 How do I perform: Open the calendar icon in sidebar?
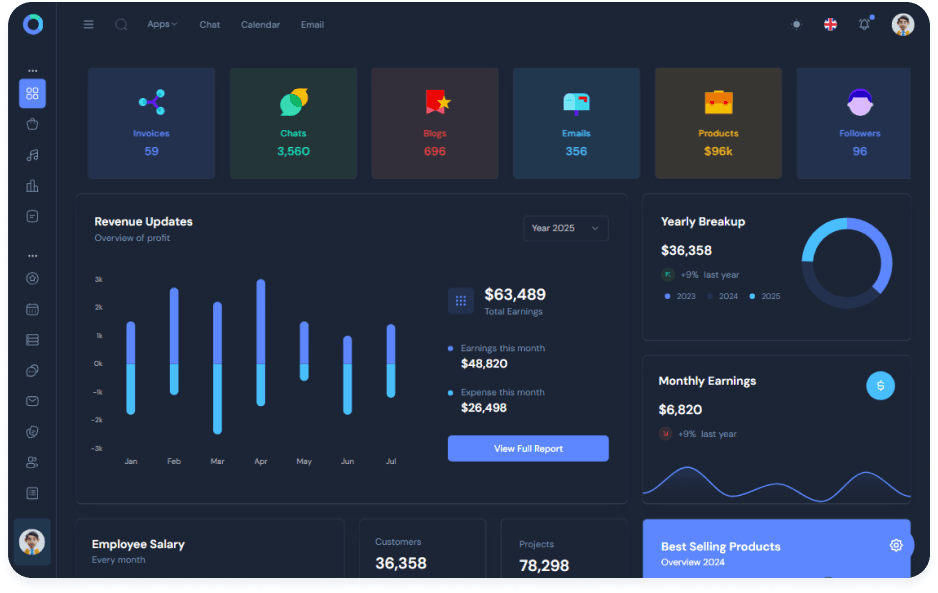pos(32,309)
